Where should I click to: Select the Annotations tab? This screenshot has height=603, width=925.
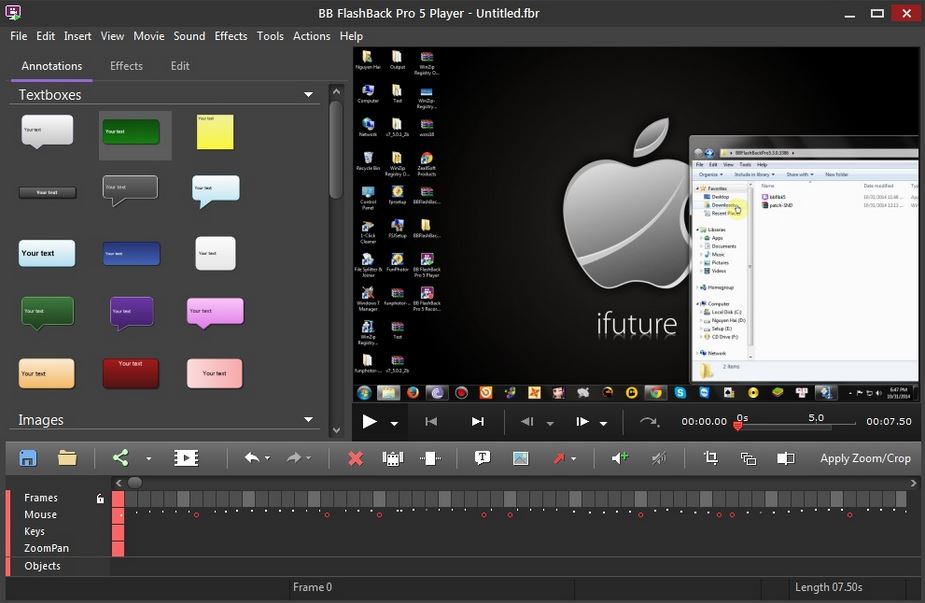coord(52,66)
